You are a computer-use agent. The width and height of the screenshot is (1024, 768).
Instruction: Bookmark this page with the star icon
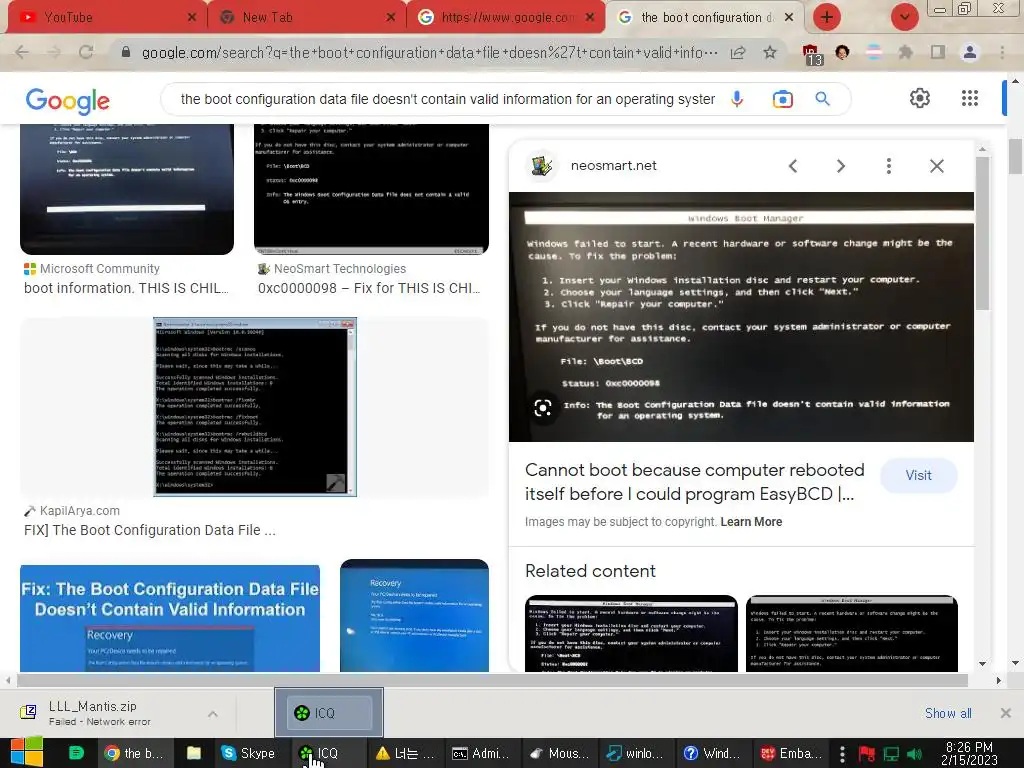click(770, 52)
